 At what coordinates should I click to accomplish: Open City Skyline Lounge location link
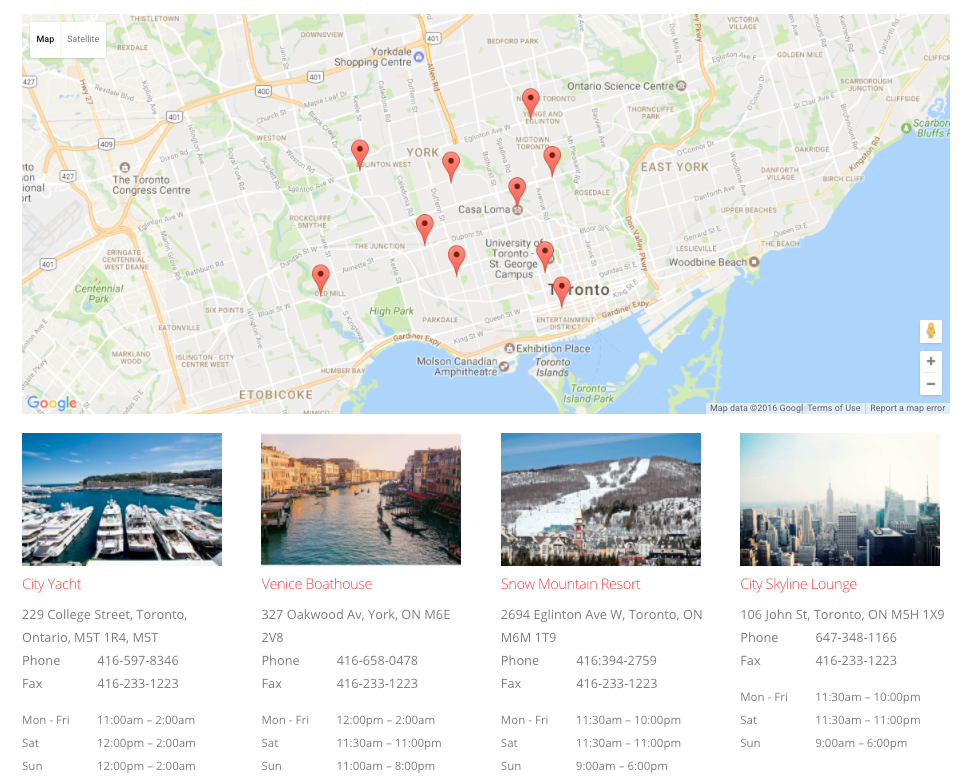pos(798,584)
